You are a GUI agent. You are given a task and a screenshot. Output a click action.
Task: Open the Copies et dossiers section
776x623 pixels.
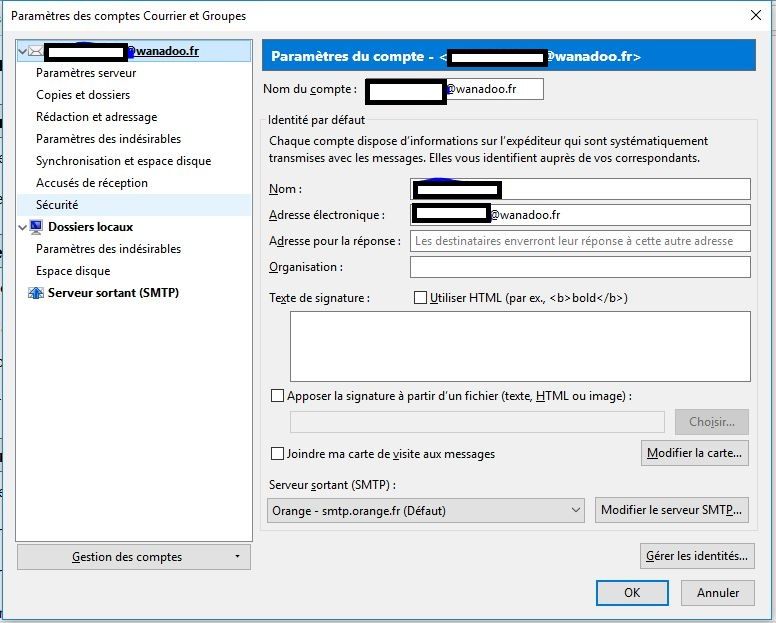pos(83,95)
